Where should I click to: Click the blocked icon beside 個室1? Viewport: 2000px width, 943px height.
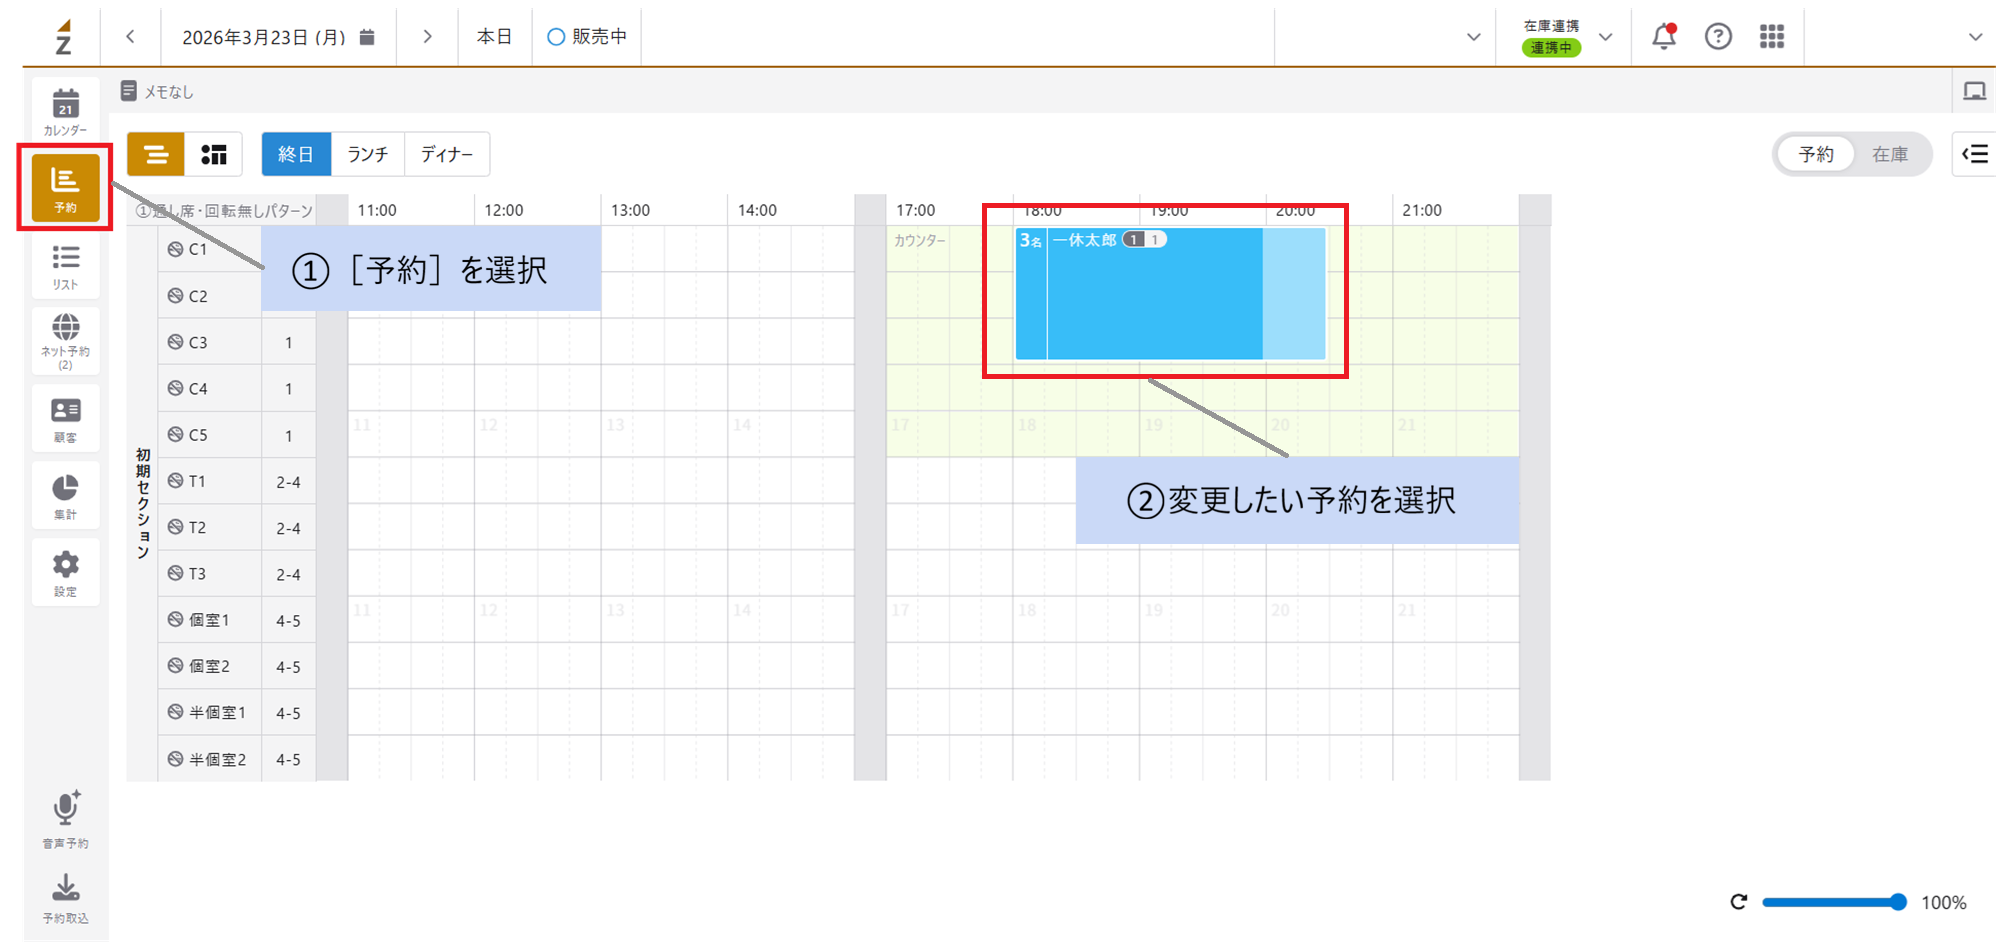(175, 620)
